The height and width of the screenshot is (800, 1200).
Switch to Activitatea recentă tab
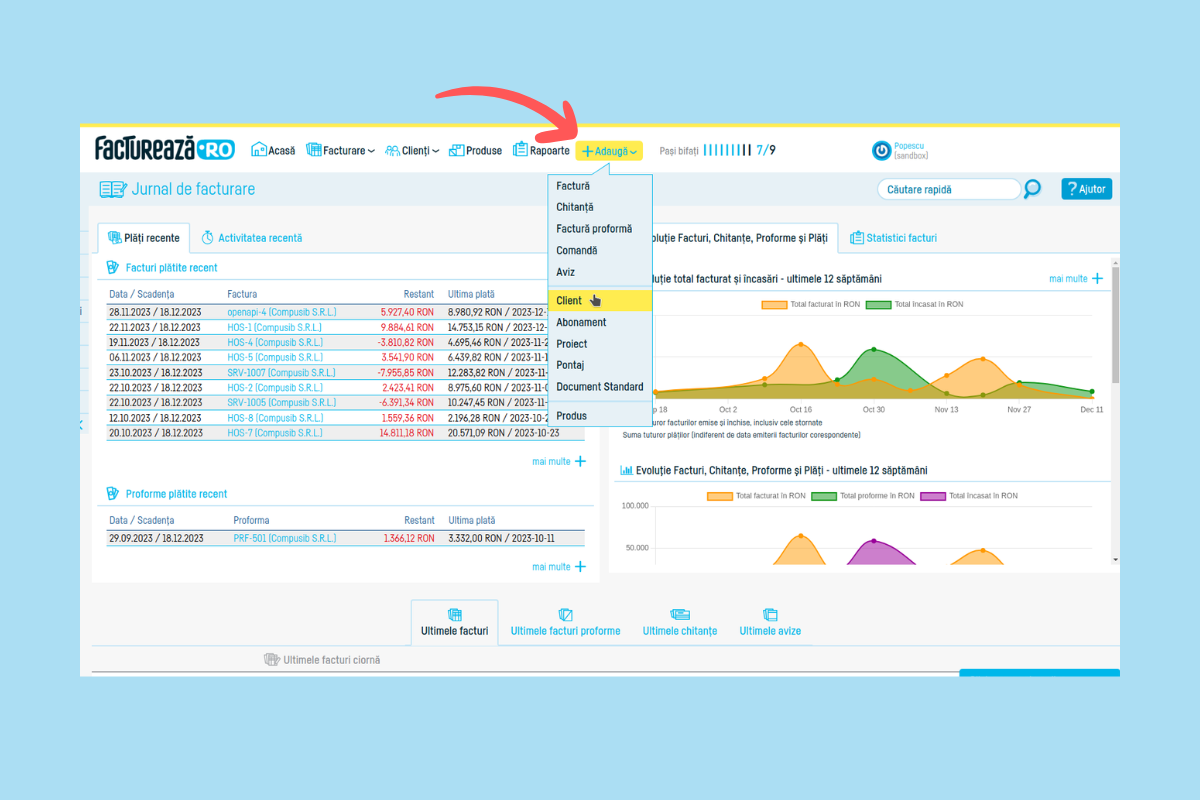pos(251,238)
